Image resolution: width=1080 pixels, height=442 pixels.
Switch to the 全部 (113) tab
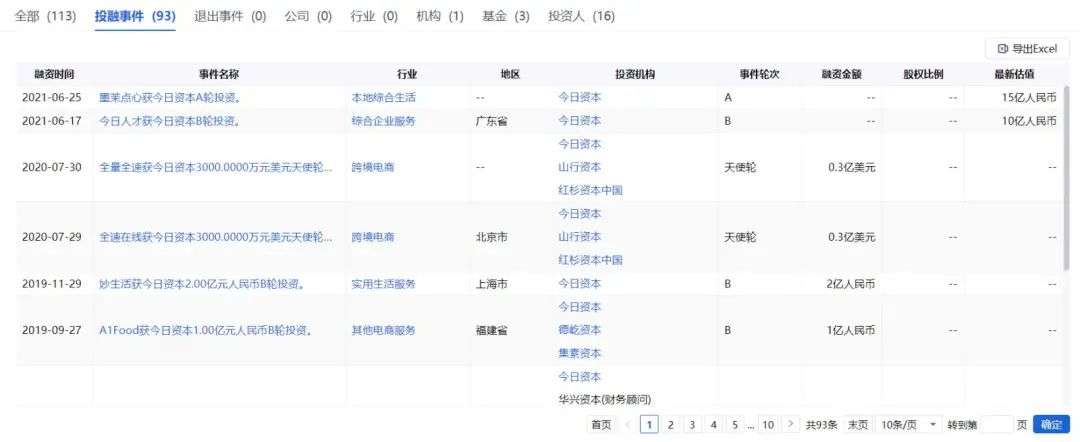[45, 16]
